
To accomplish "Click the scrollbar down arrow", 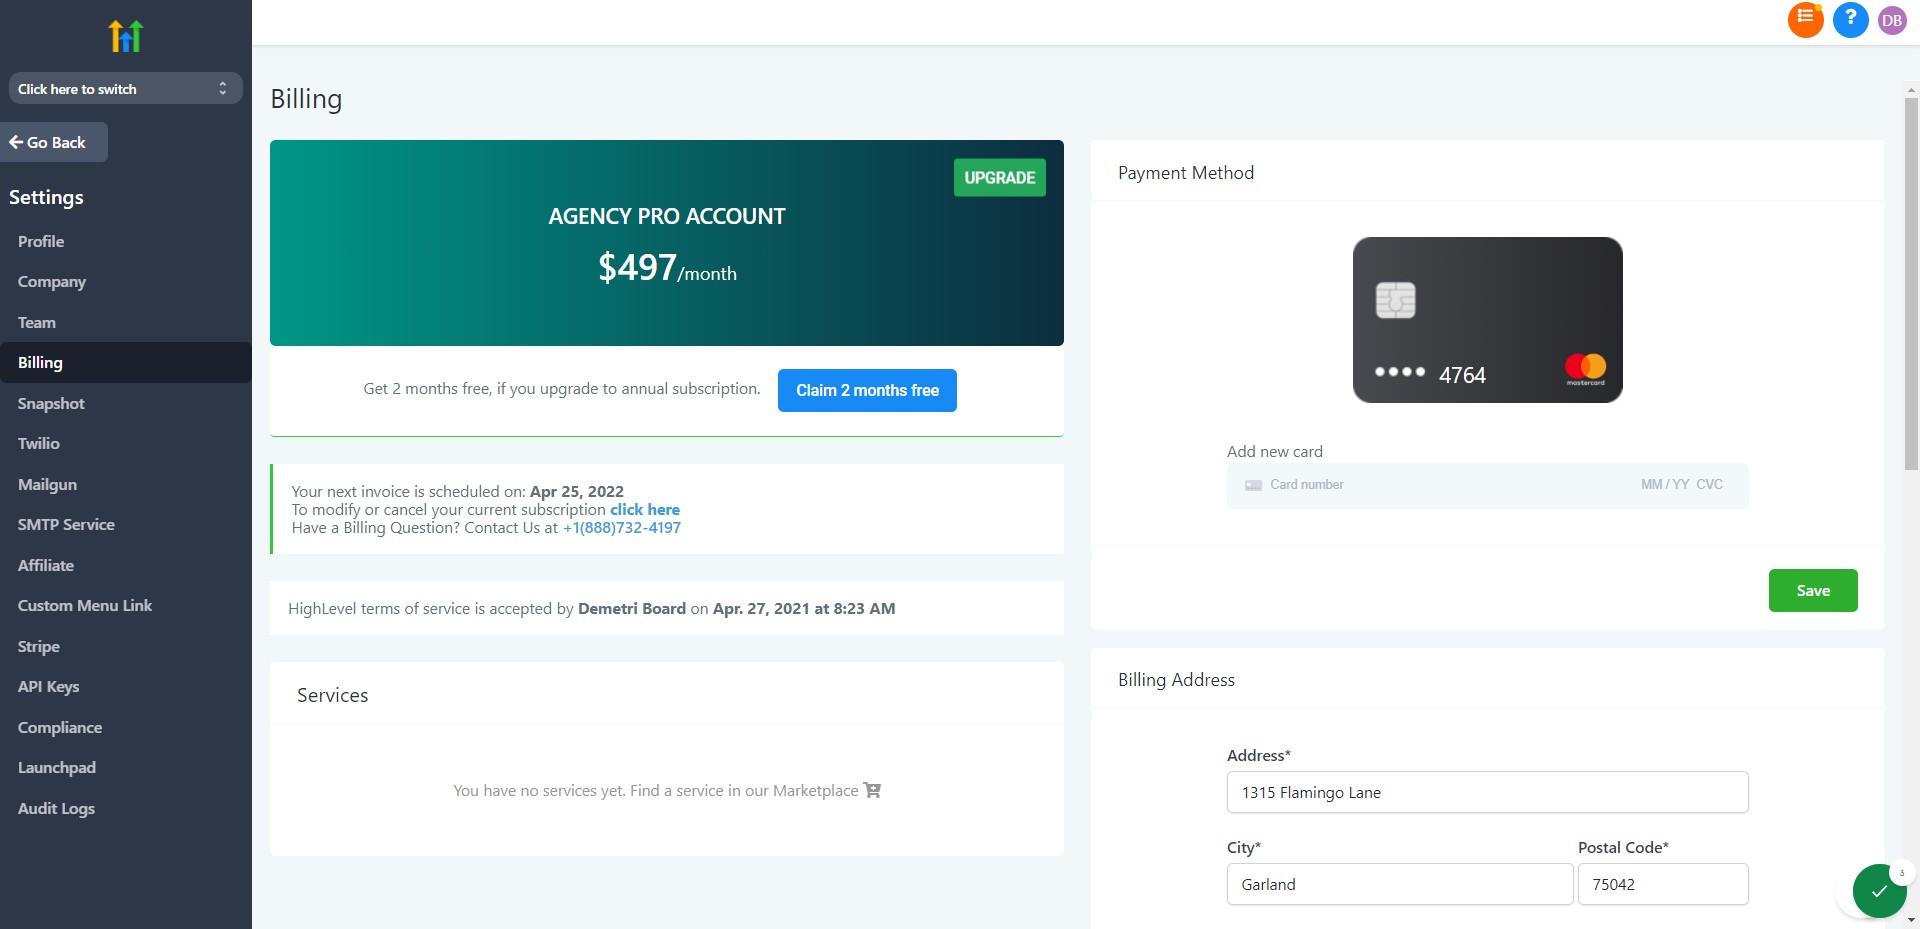I will tap(1911, 920).
